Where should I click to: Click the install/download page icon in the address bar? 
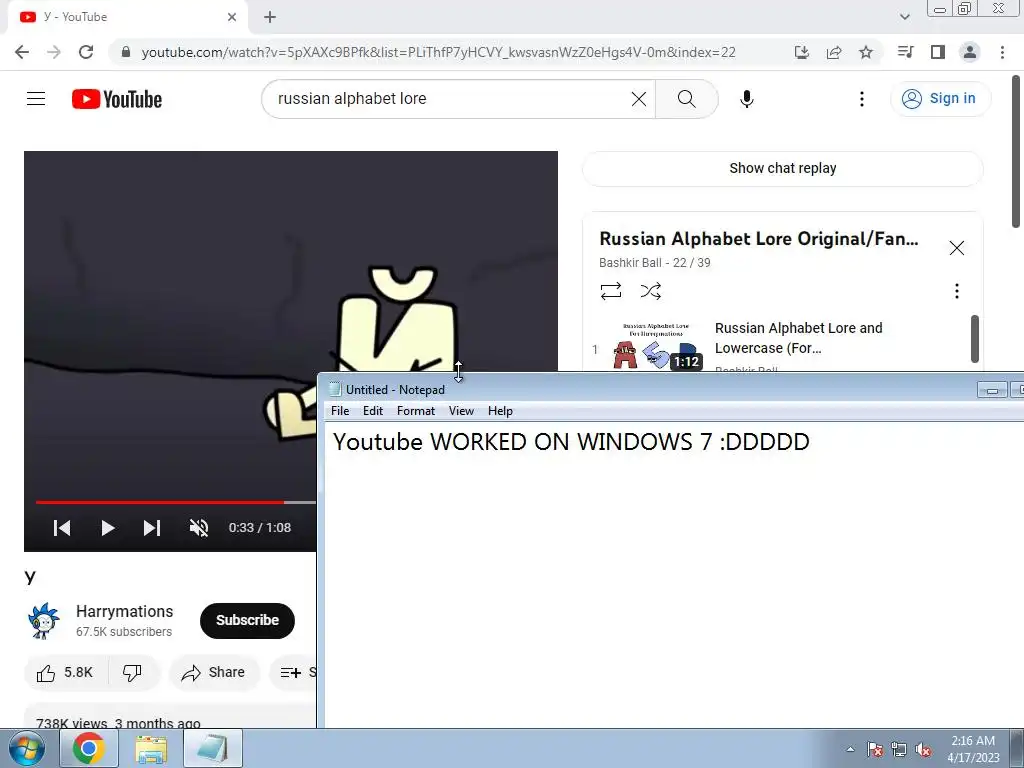point(802,52)
